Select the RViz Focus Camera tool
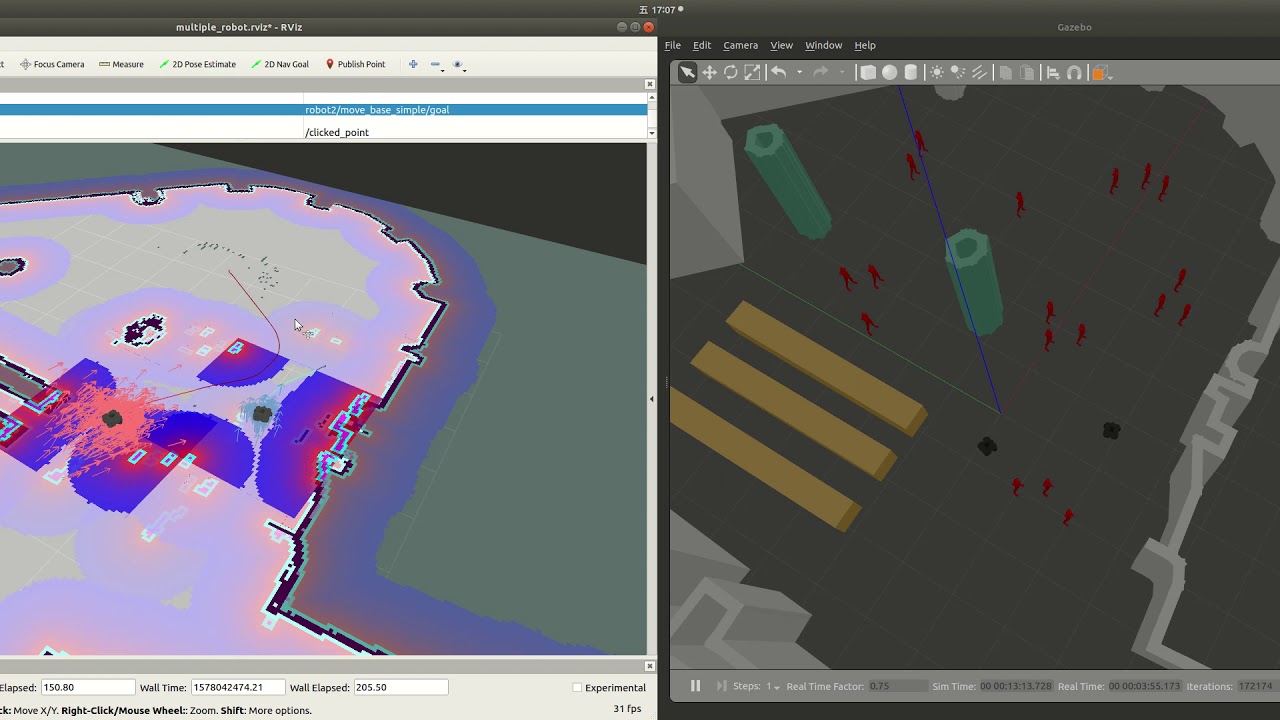 (x=52, y=64)
